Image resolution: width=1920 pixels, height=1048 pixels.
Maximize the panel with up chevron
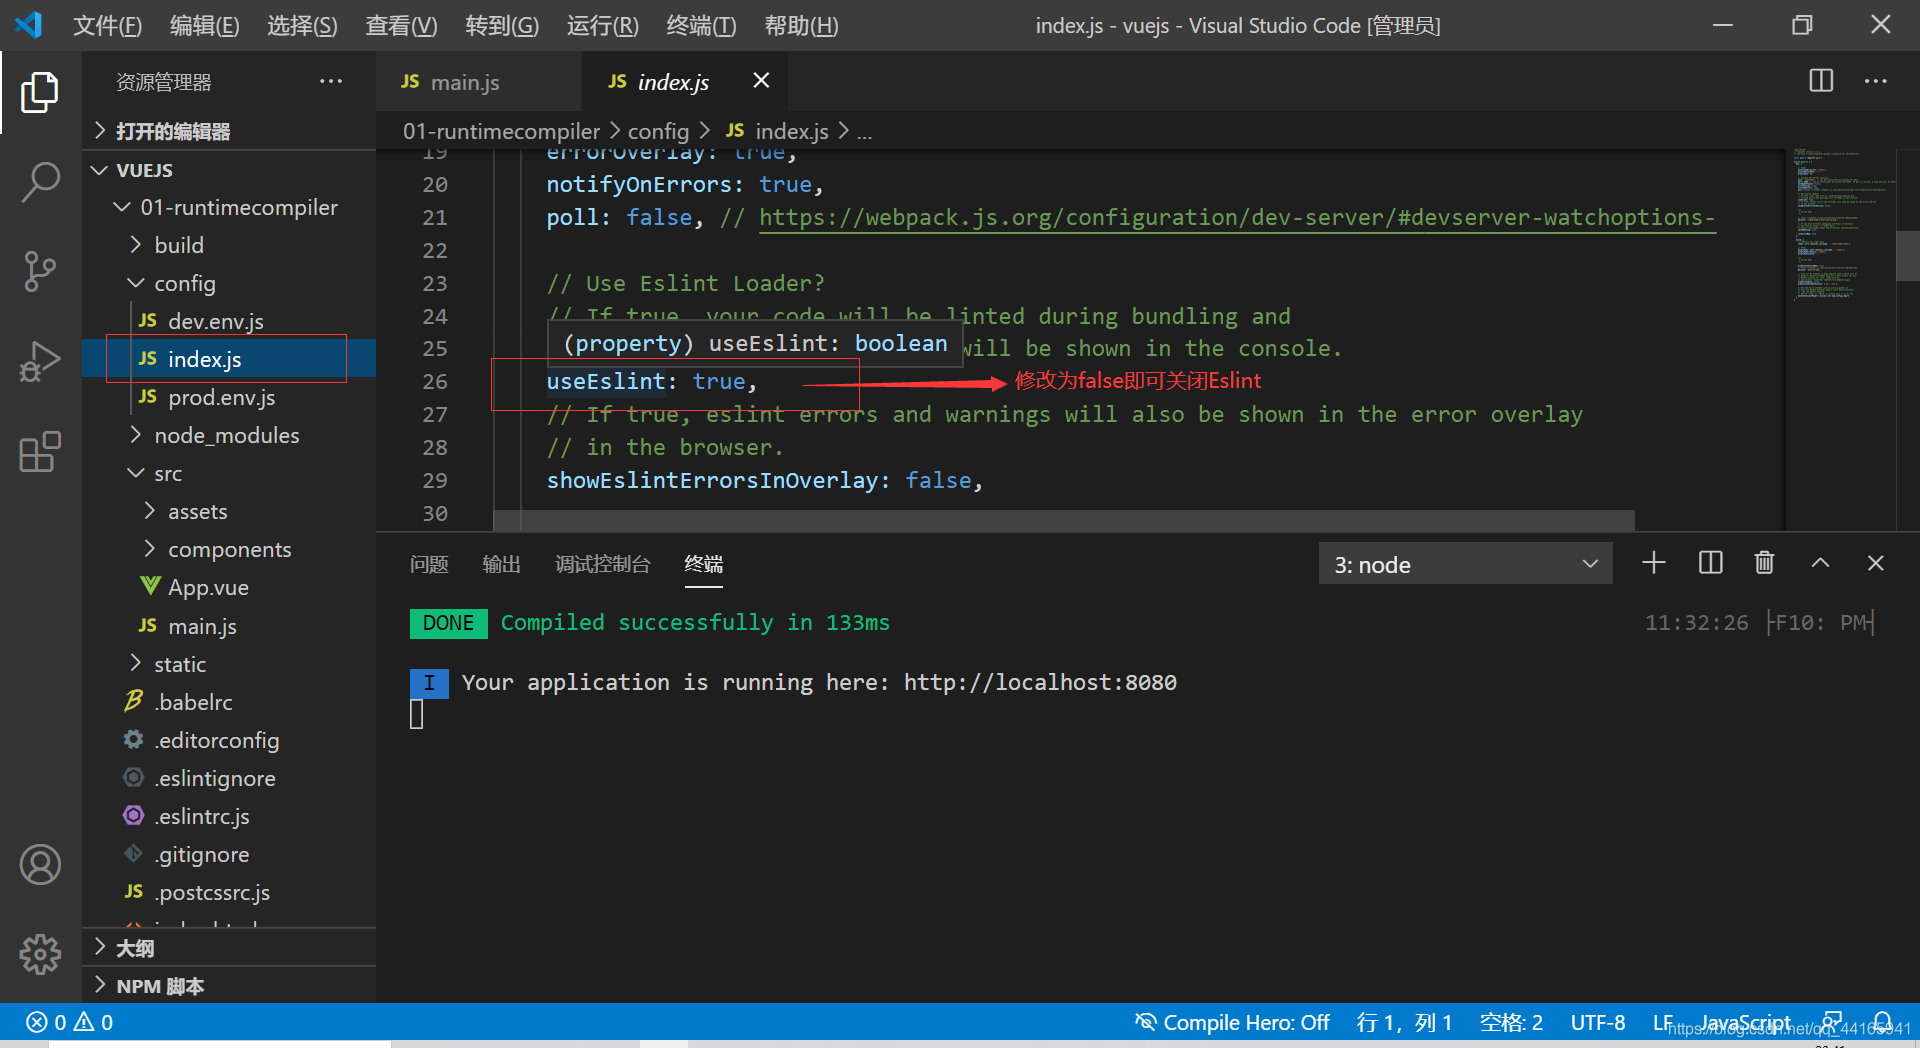click(x=1820, y=564)
